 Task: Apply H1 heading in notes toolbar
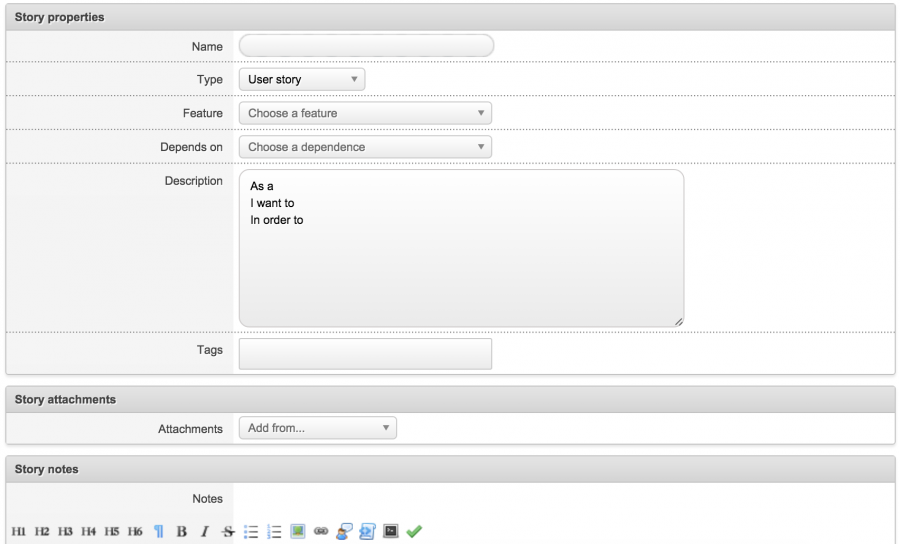click(18, 531)
